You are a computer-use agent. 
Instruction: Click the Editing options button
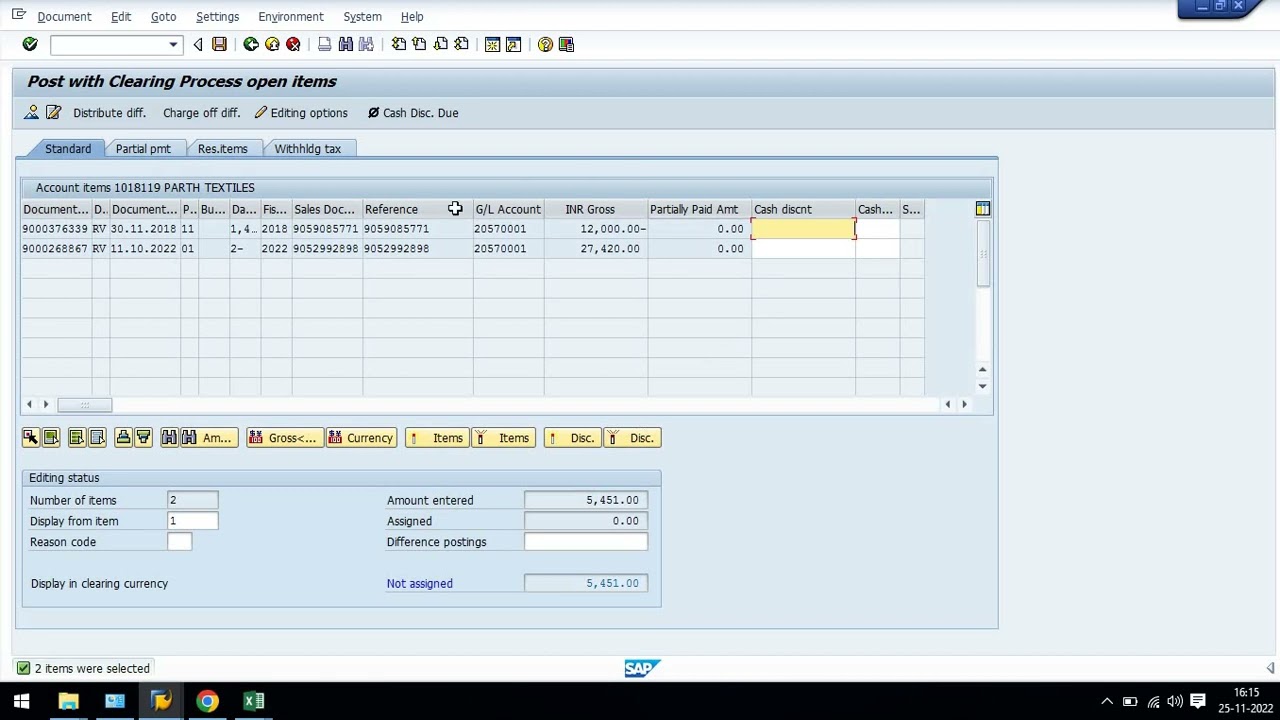tap(301, 113)
